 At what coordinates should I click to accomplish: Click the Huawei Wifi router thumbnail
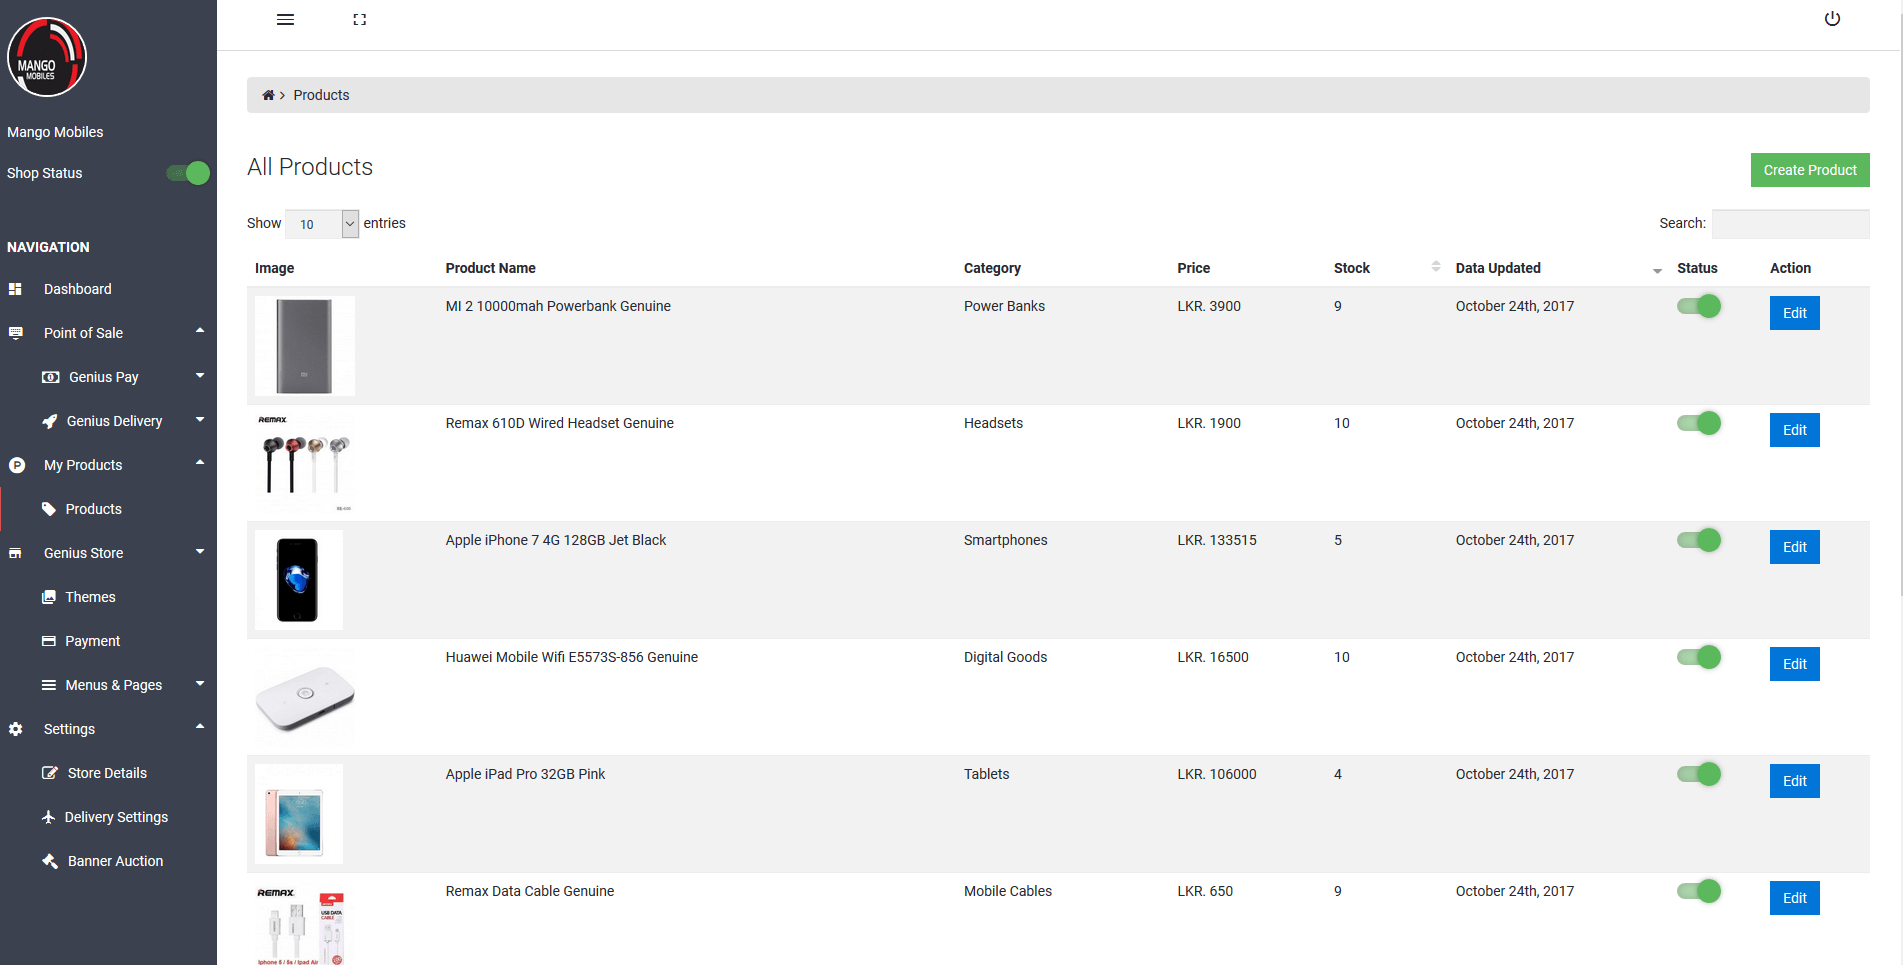coord(305,697)
